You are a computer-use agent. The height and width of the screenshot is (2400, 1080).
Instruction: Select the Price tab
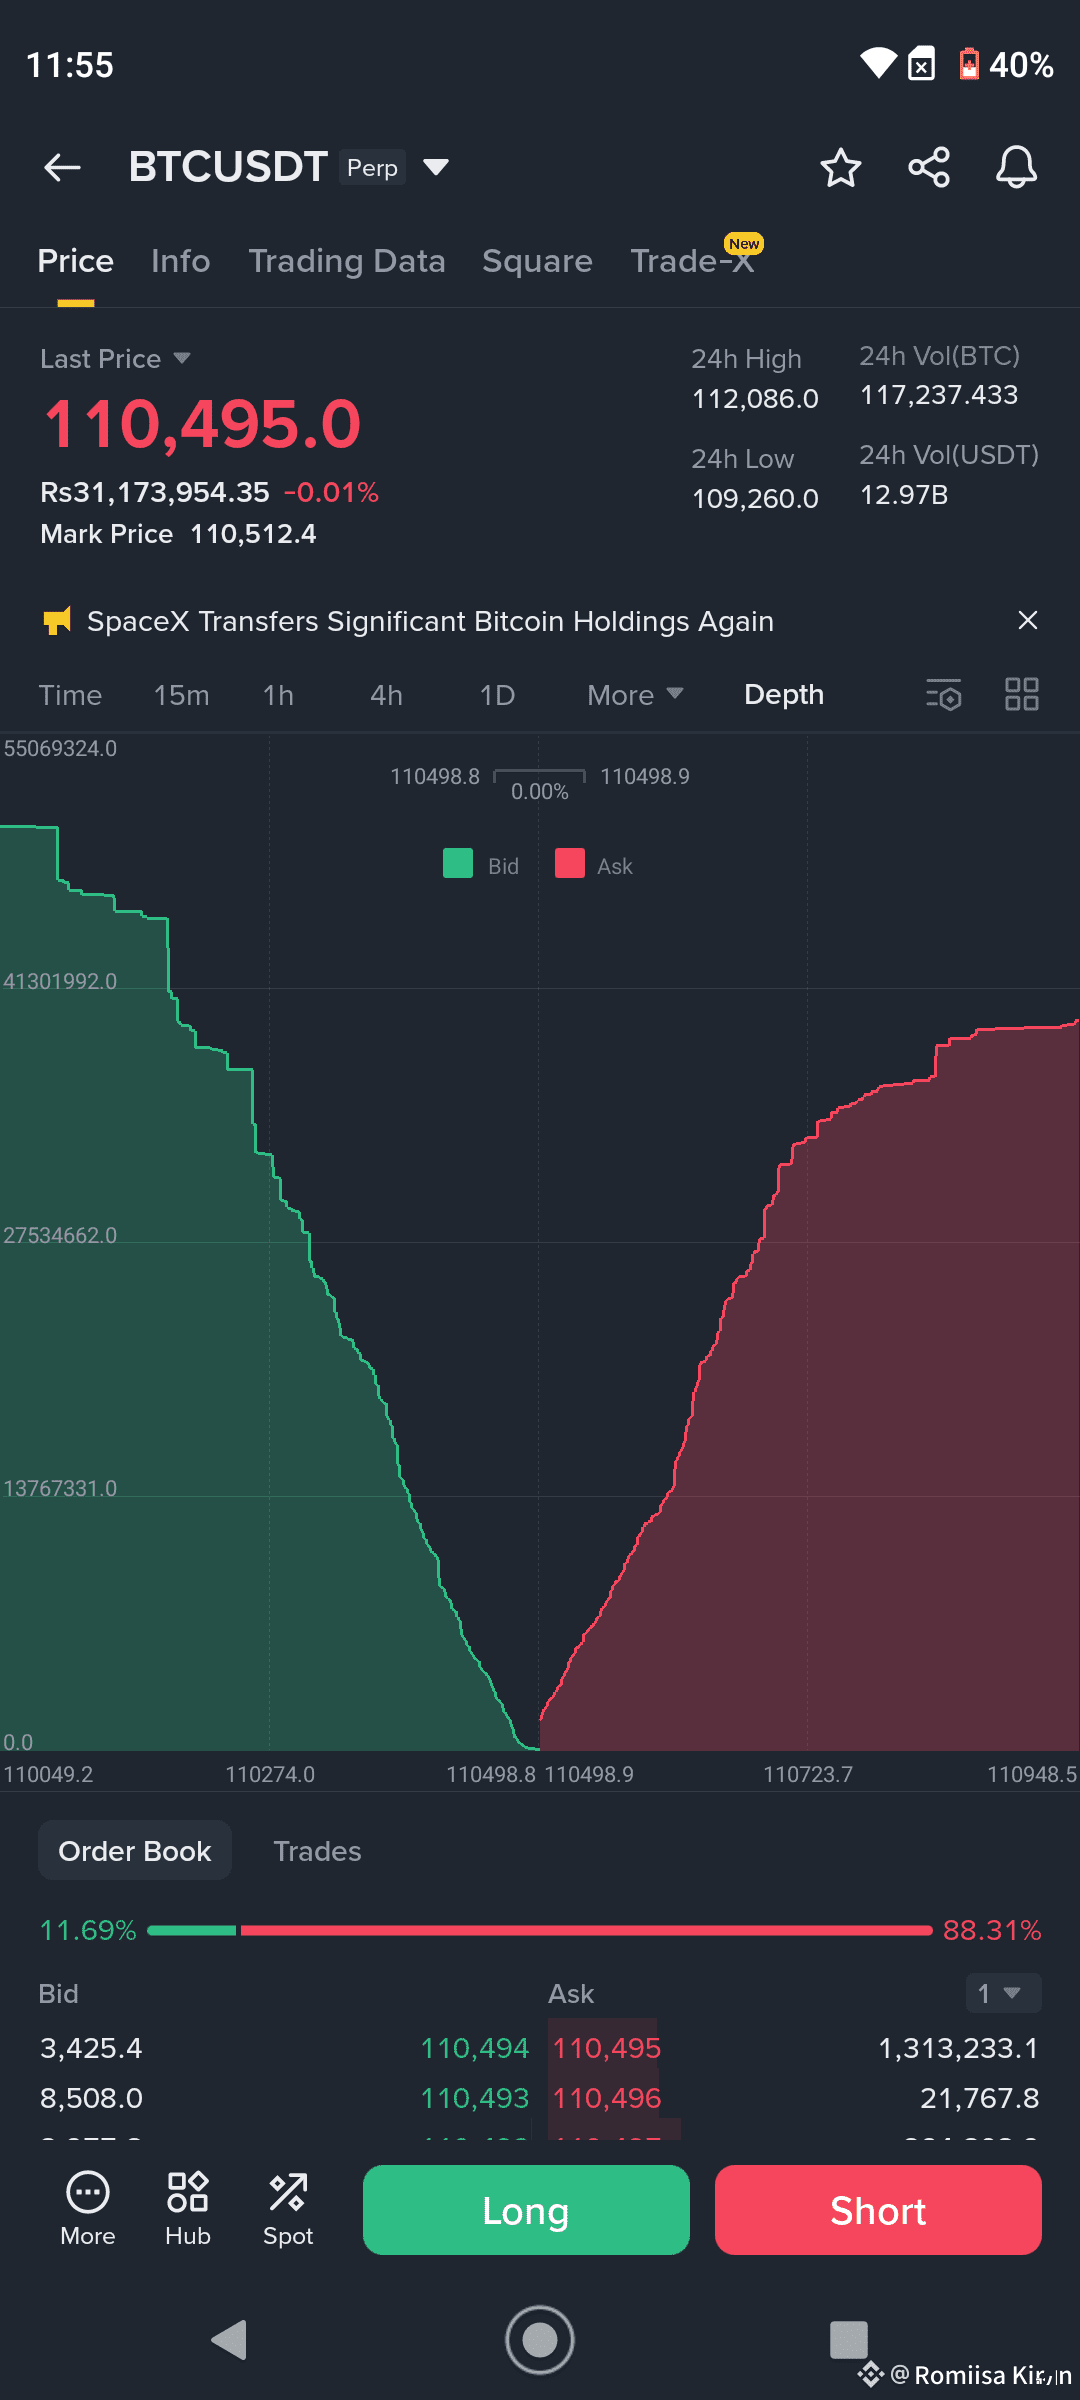75,261
